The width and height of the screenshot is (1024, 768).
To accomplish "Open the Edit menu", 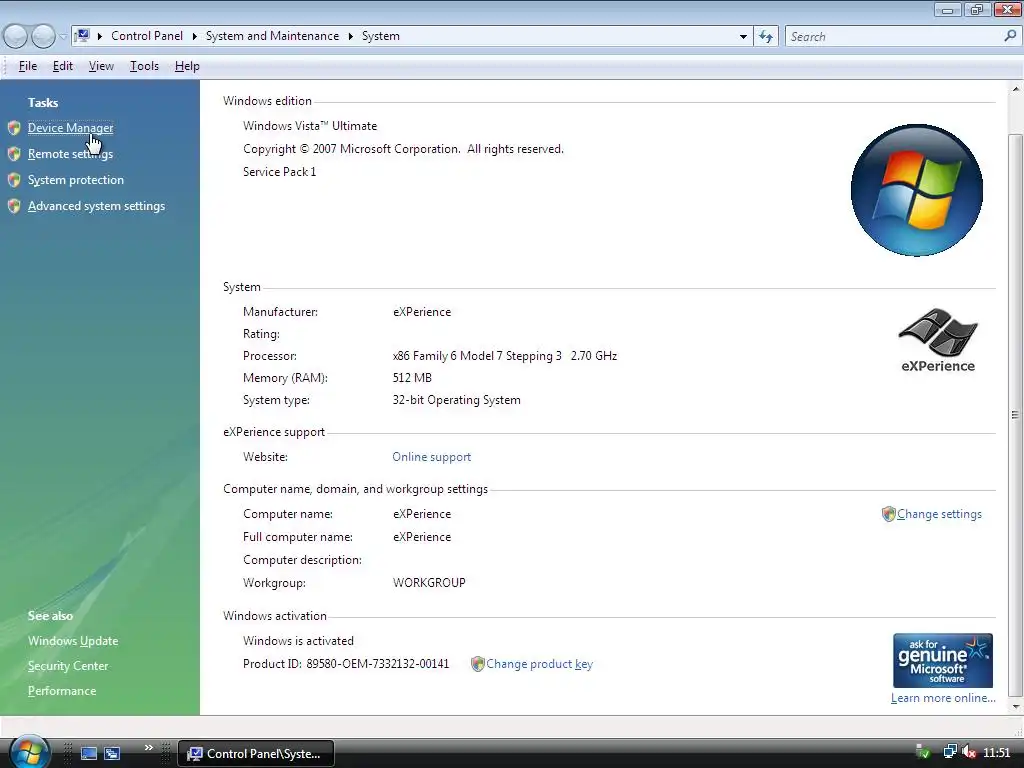I will [63, 66].
